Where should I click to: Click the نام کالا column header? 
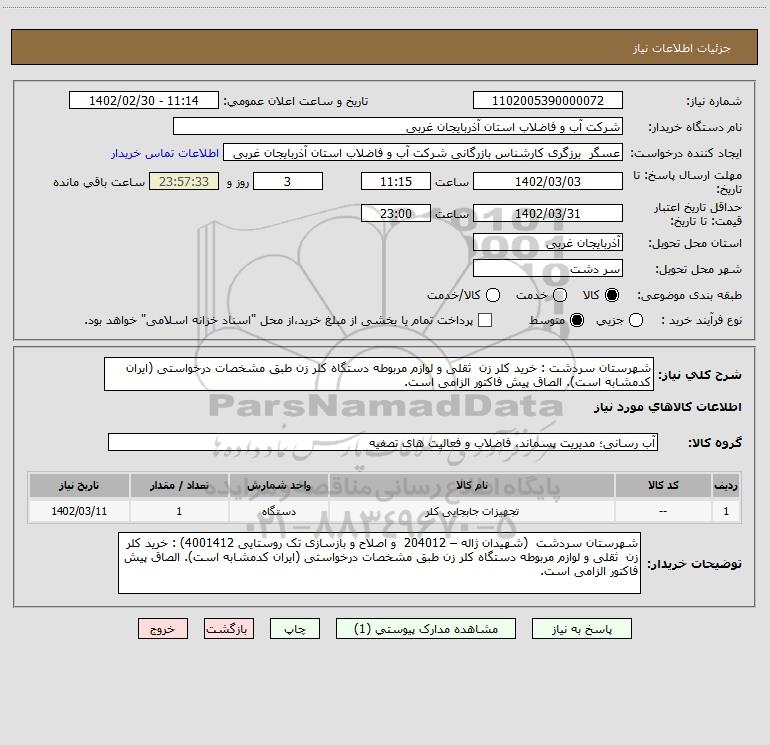(472, 486)
